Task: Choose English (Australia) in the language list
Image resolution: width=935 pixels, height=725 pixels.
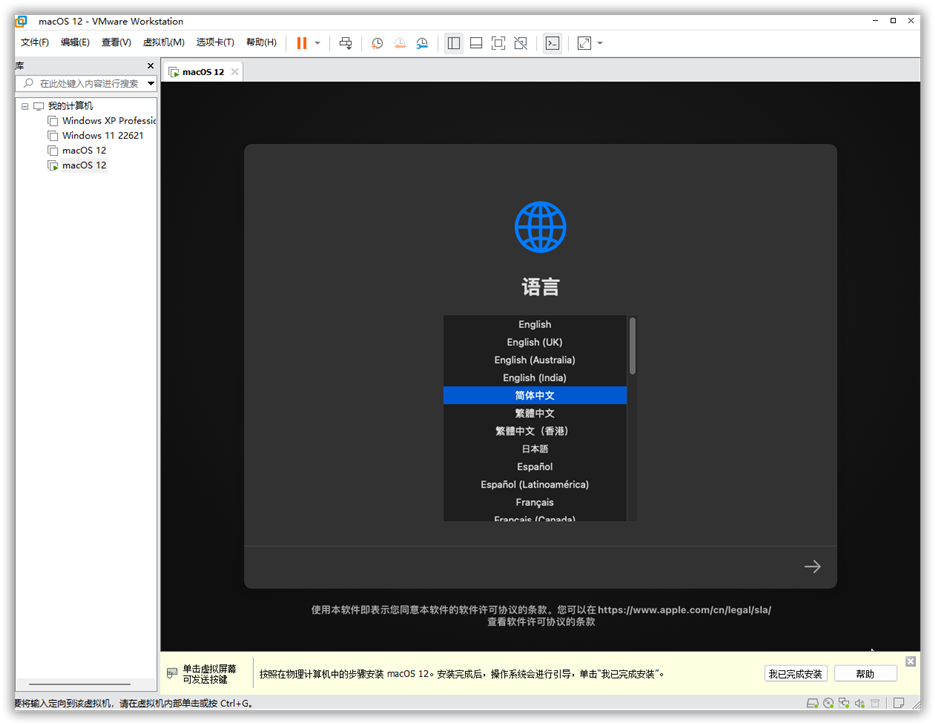Action: (x=535, y=360)
